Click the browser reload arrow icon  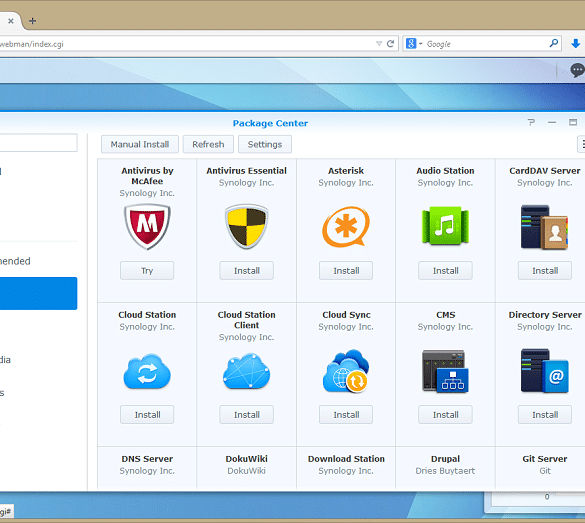tap(391, 44)
